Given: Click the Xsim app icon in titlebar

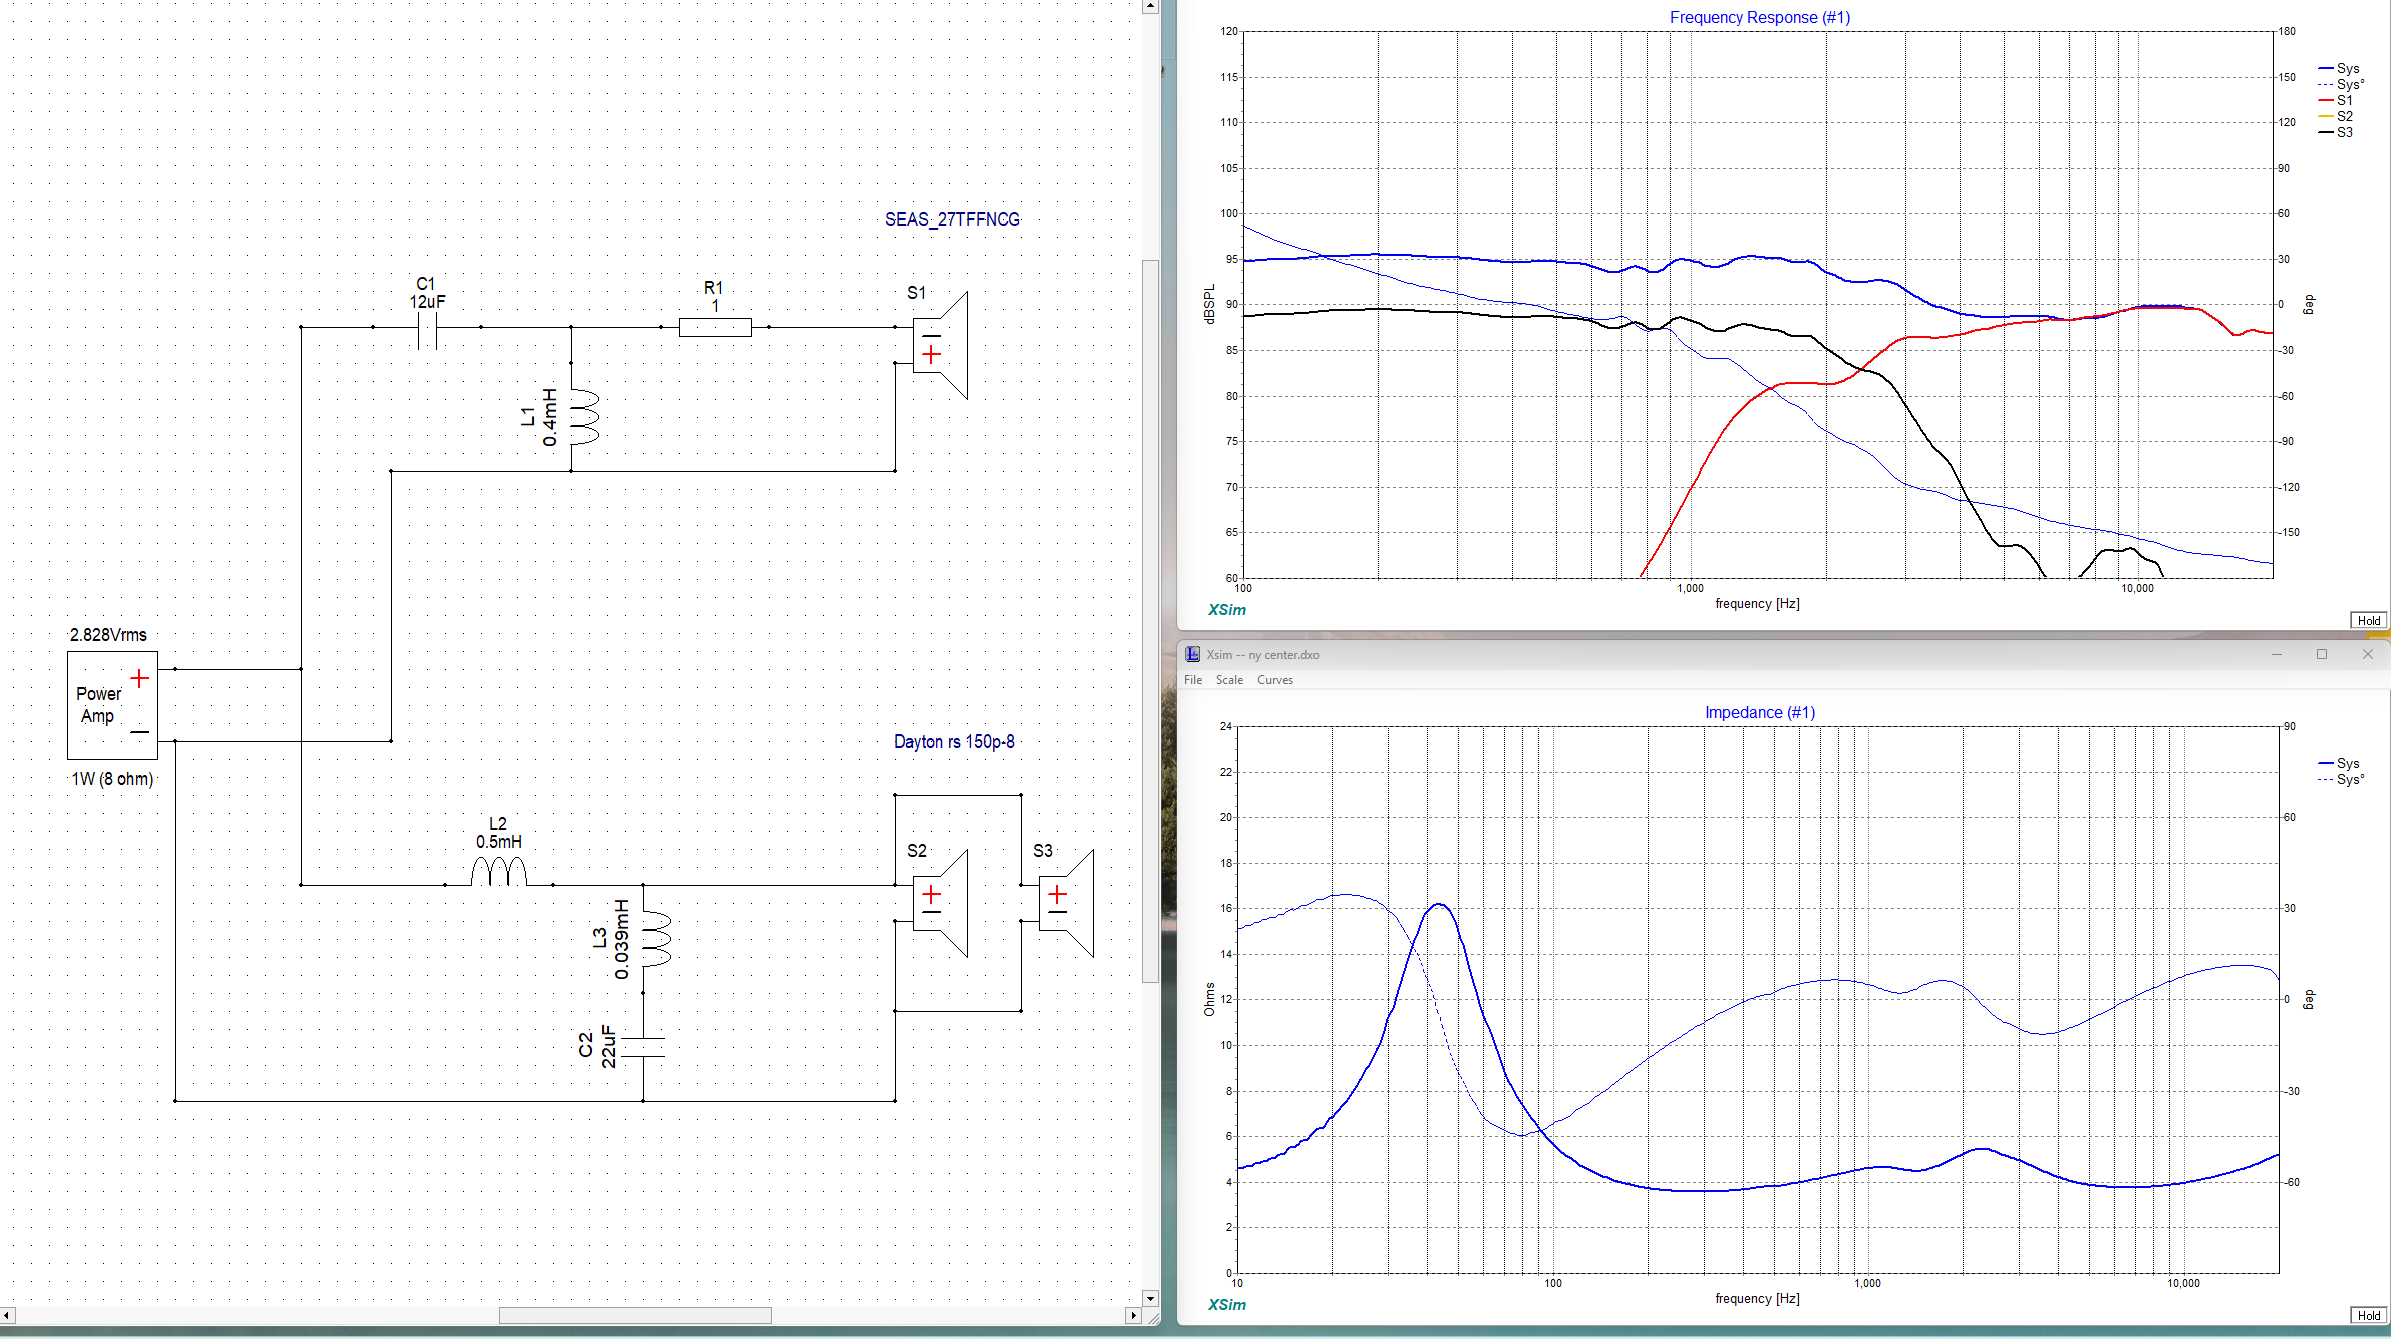Looking at the screenshot, I should tap(1192, 654).
